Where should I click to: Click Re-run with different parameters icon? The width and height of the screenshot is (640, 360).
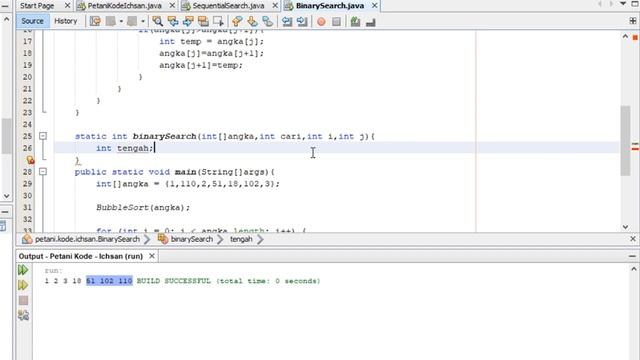tap(23, 285)
